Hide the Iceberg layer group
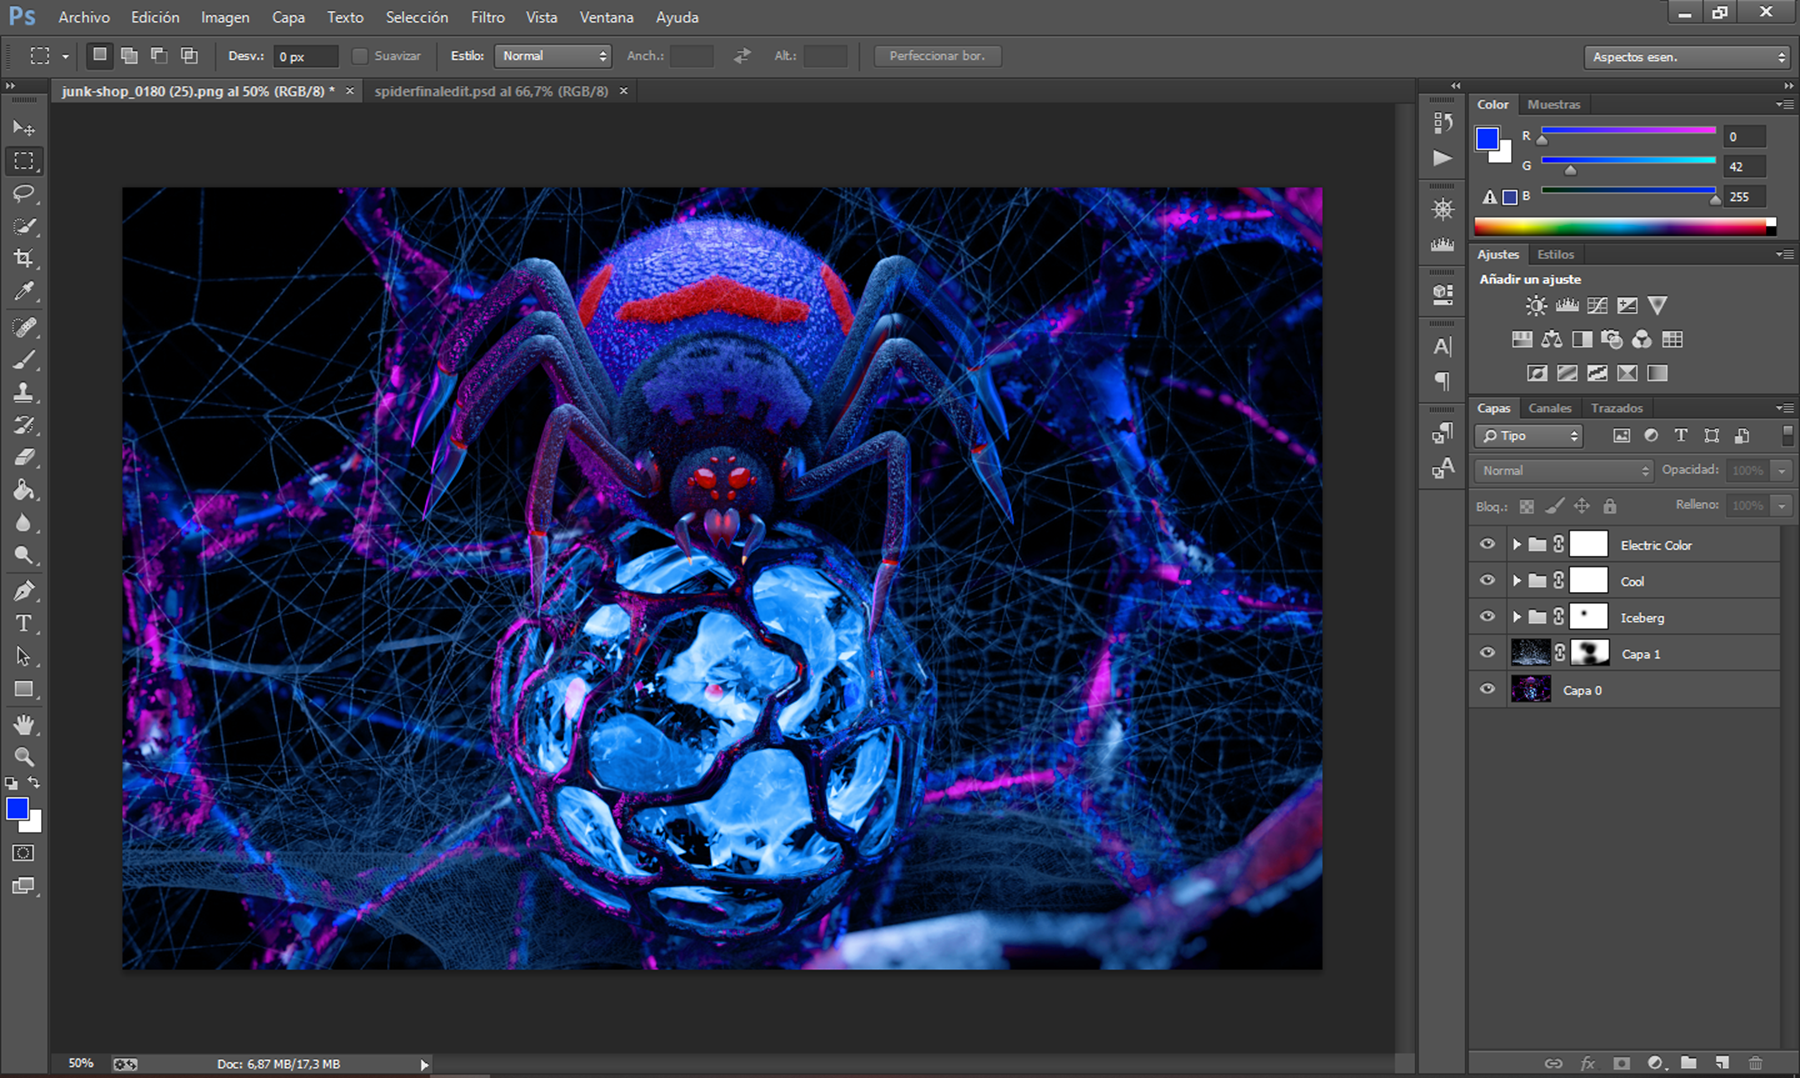 (x=1487, y=617)
